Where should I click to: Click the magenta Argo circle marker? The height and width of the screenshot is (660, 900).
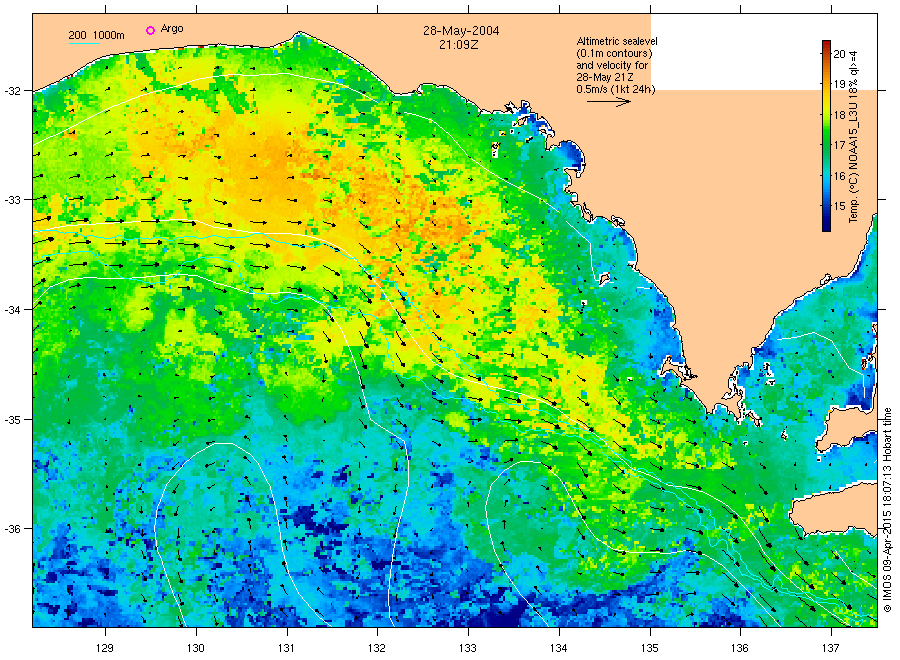(150, 30)
